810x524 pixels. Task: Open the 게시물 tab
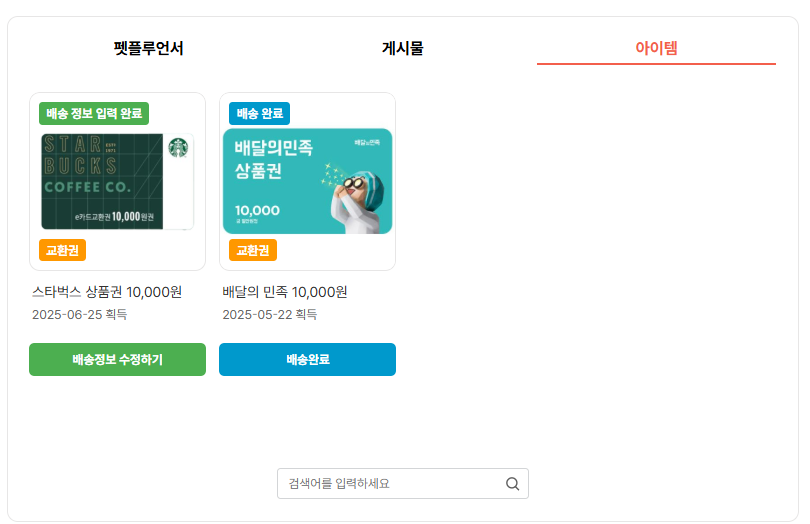(403, 48)
